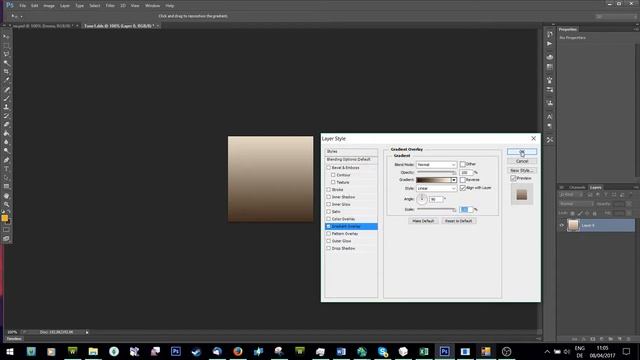Open the gradient picker arrow

click(453, 180)
